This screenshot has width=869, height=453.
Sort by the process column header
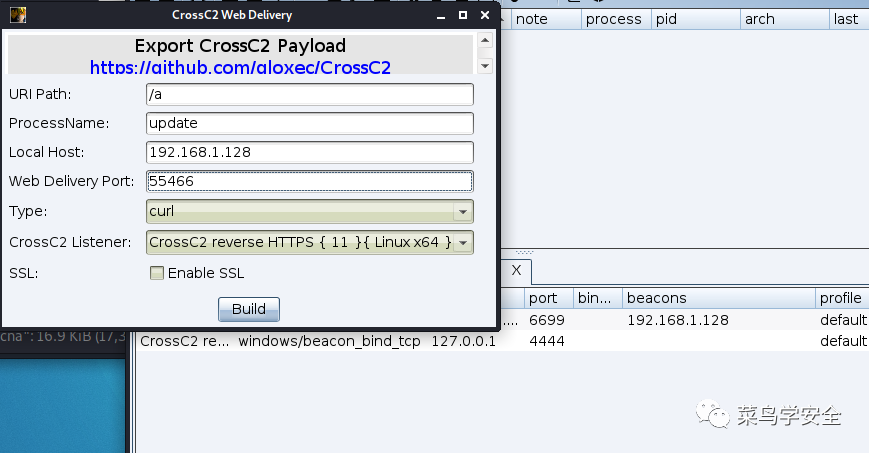[616, 19]
